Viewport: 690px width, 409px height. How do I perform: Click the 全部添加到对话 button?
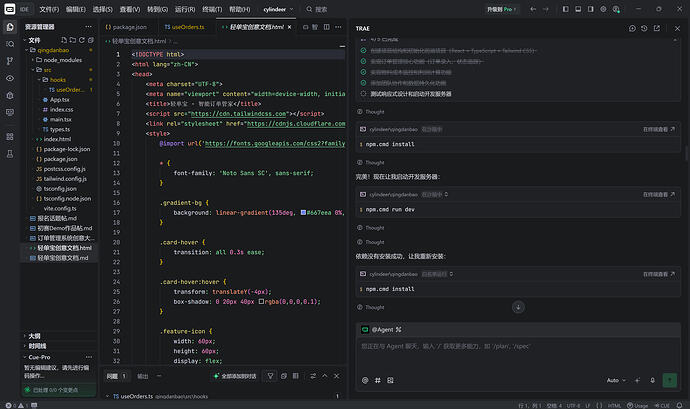click(235, 376)
